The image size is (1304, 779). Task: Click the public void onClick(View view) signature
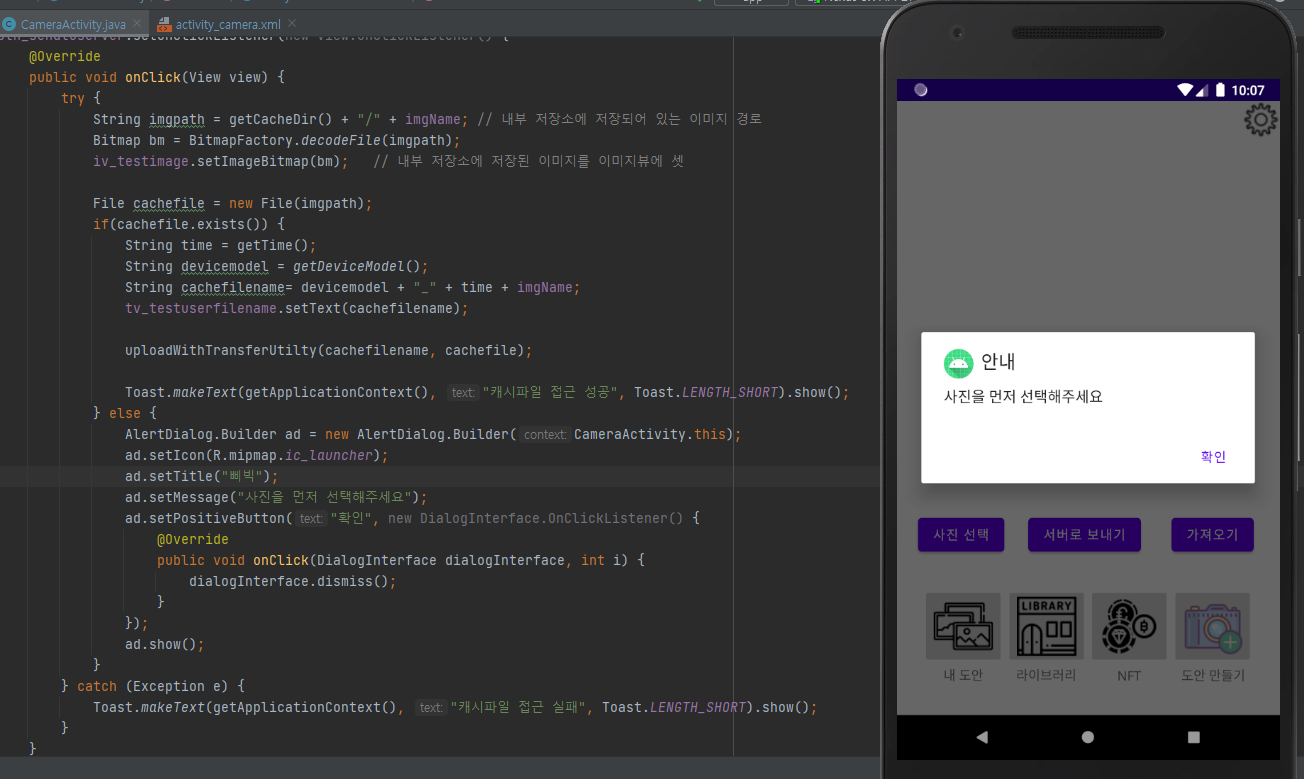(157, 77)
